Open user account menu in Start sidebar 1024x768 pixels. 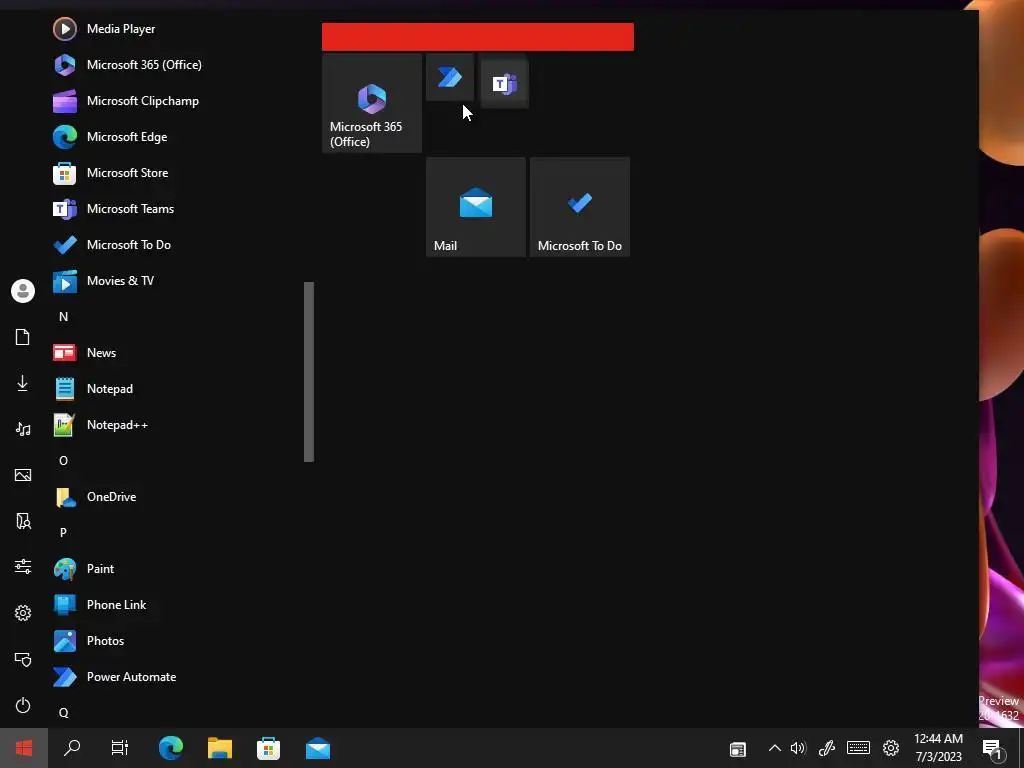(x=23, y=291)
